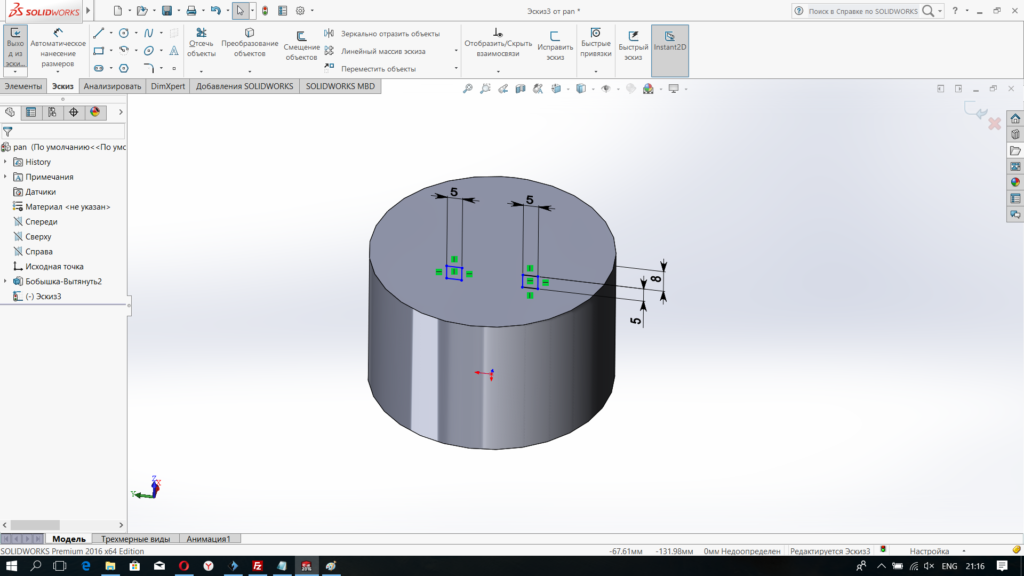Click the Repair Sketch (Исправить эскиз) icon

coord(555,36)
